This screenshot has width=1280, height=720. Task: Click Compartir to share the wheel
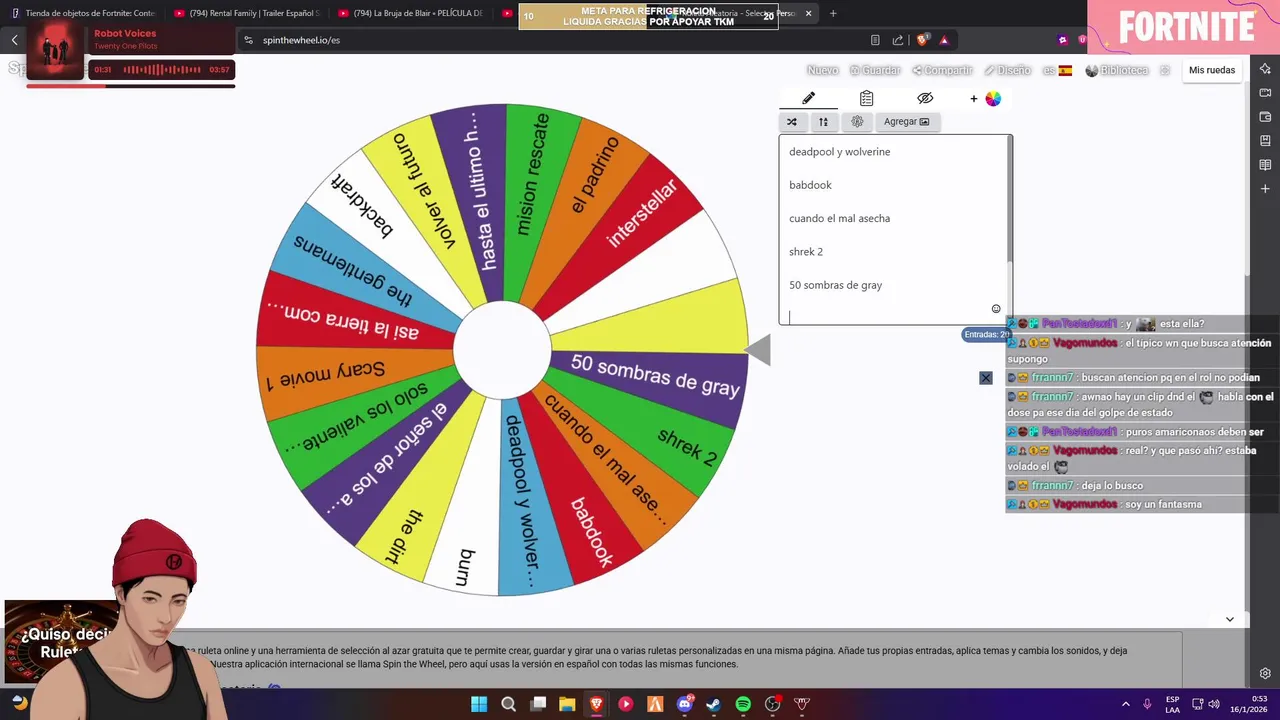tap(942, 70)
